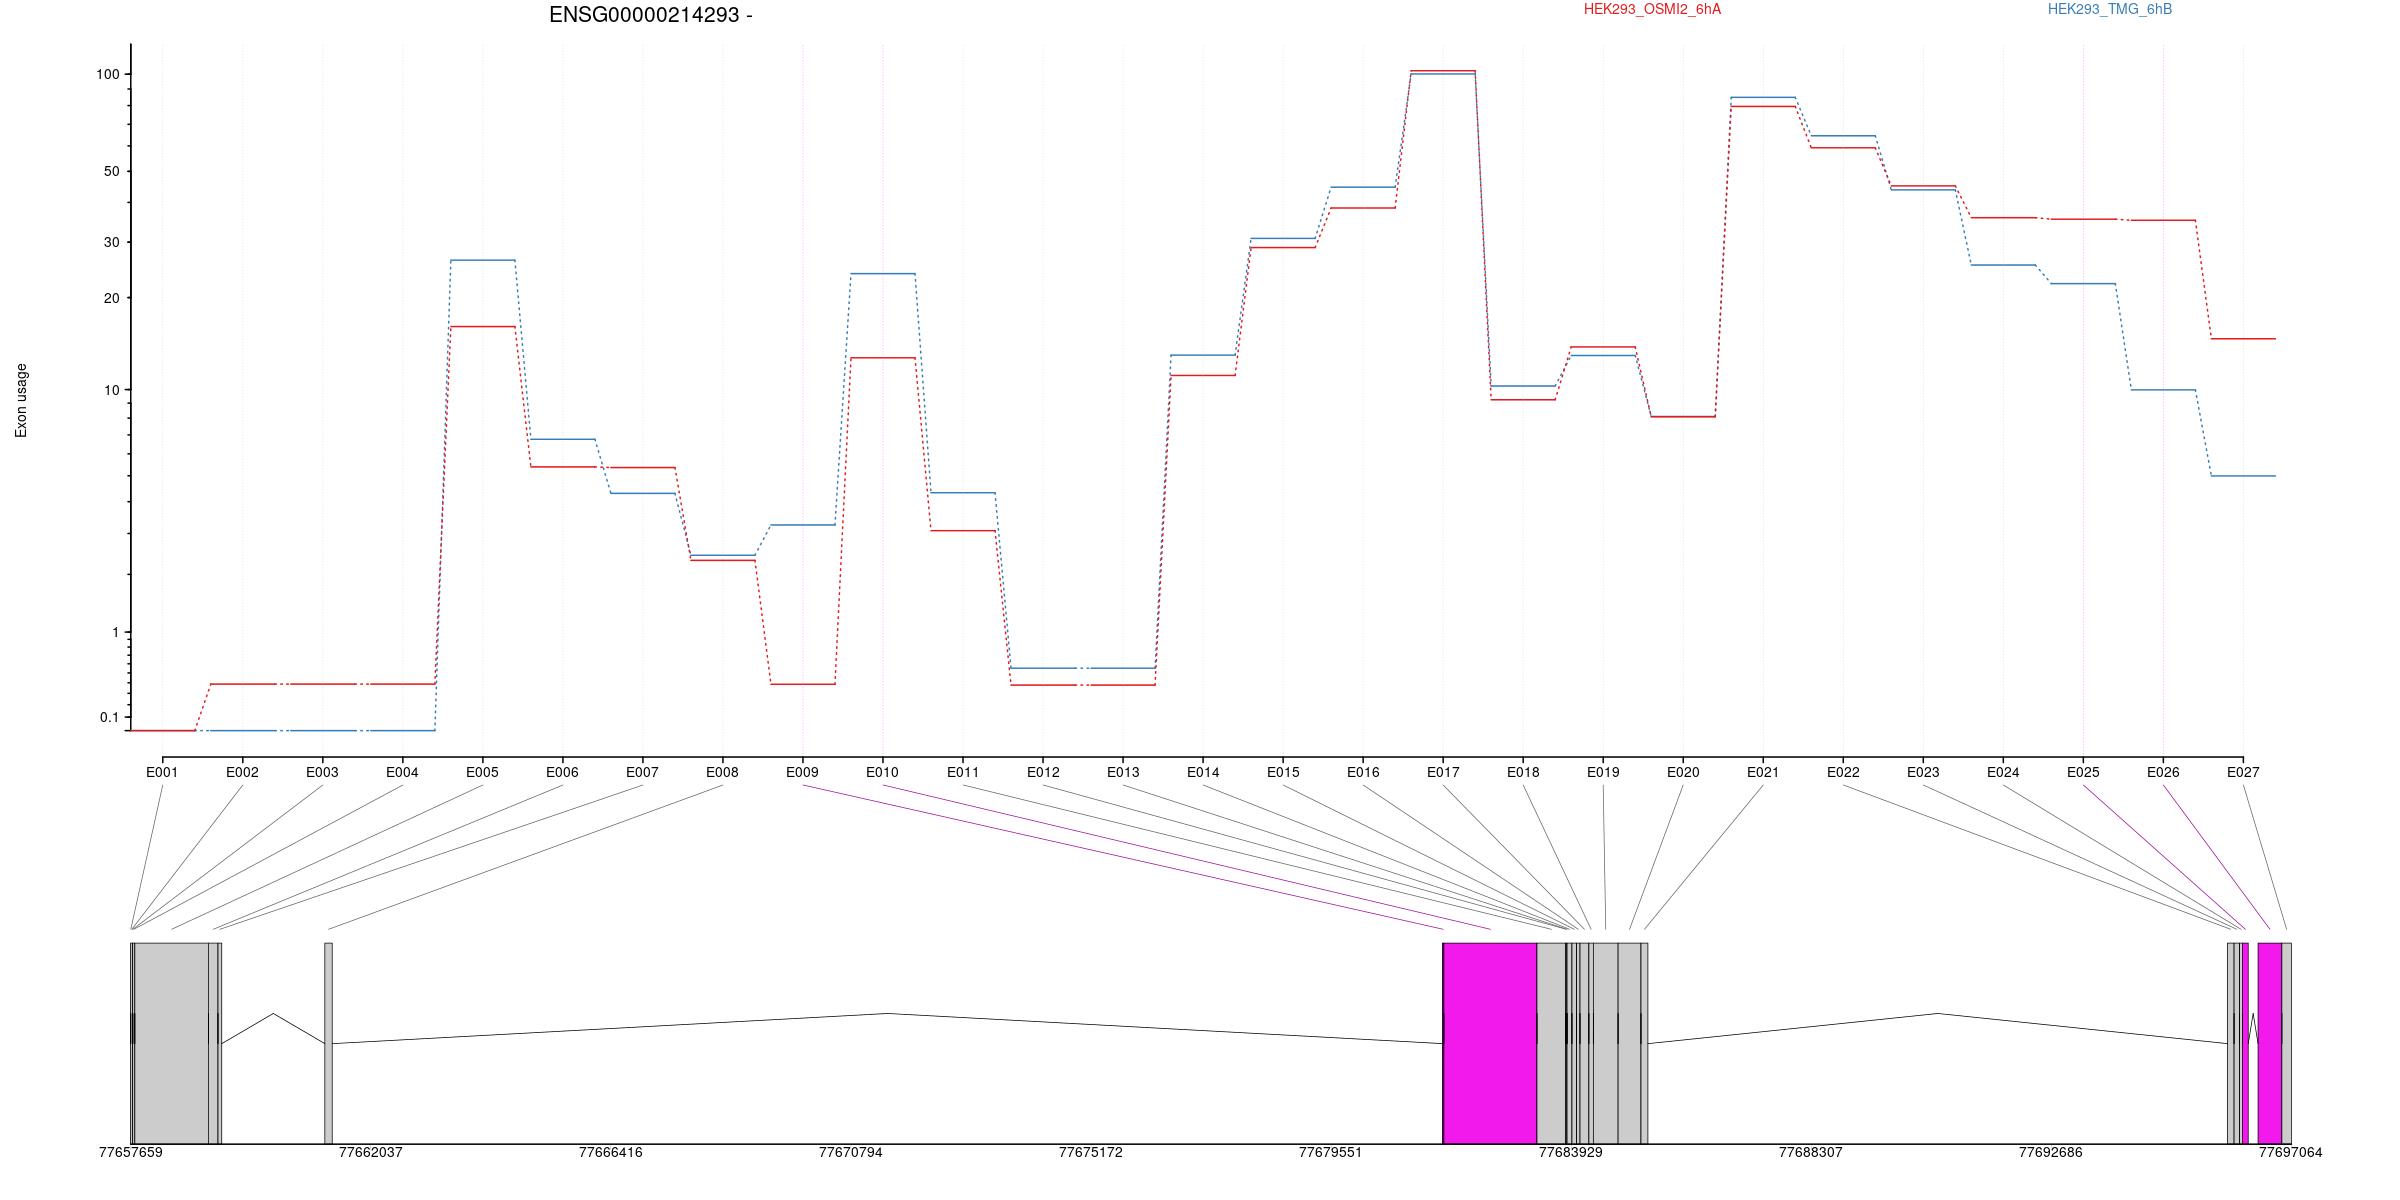The image size is (2400, 1200).
Task: Click the E003 exon label
Action: click(x=322, y=772)
